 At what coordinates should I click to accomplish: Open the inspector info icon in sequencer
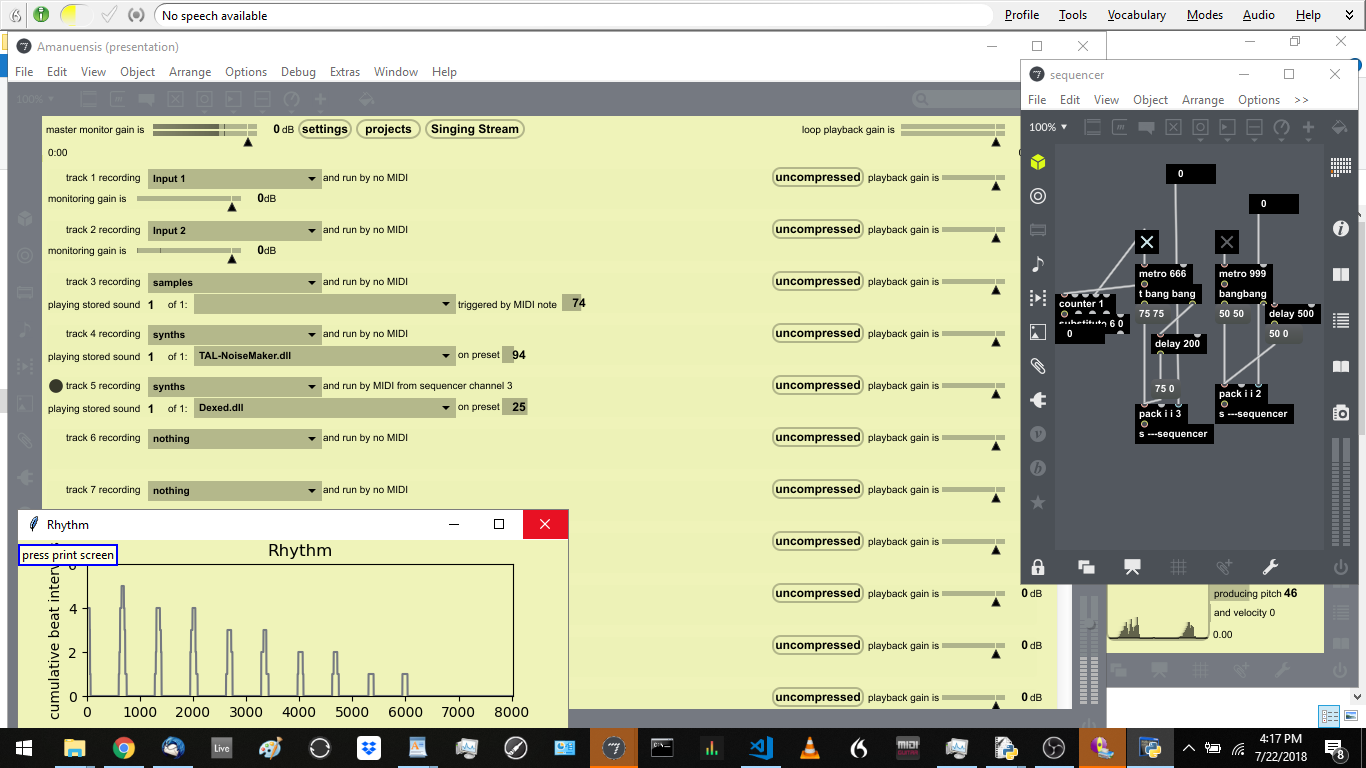tap(1341, 229)
